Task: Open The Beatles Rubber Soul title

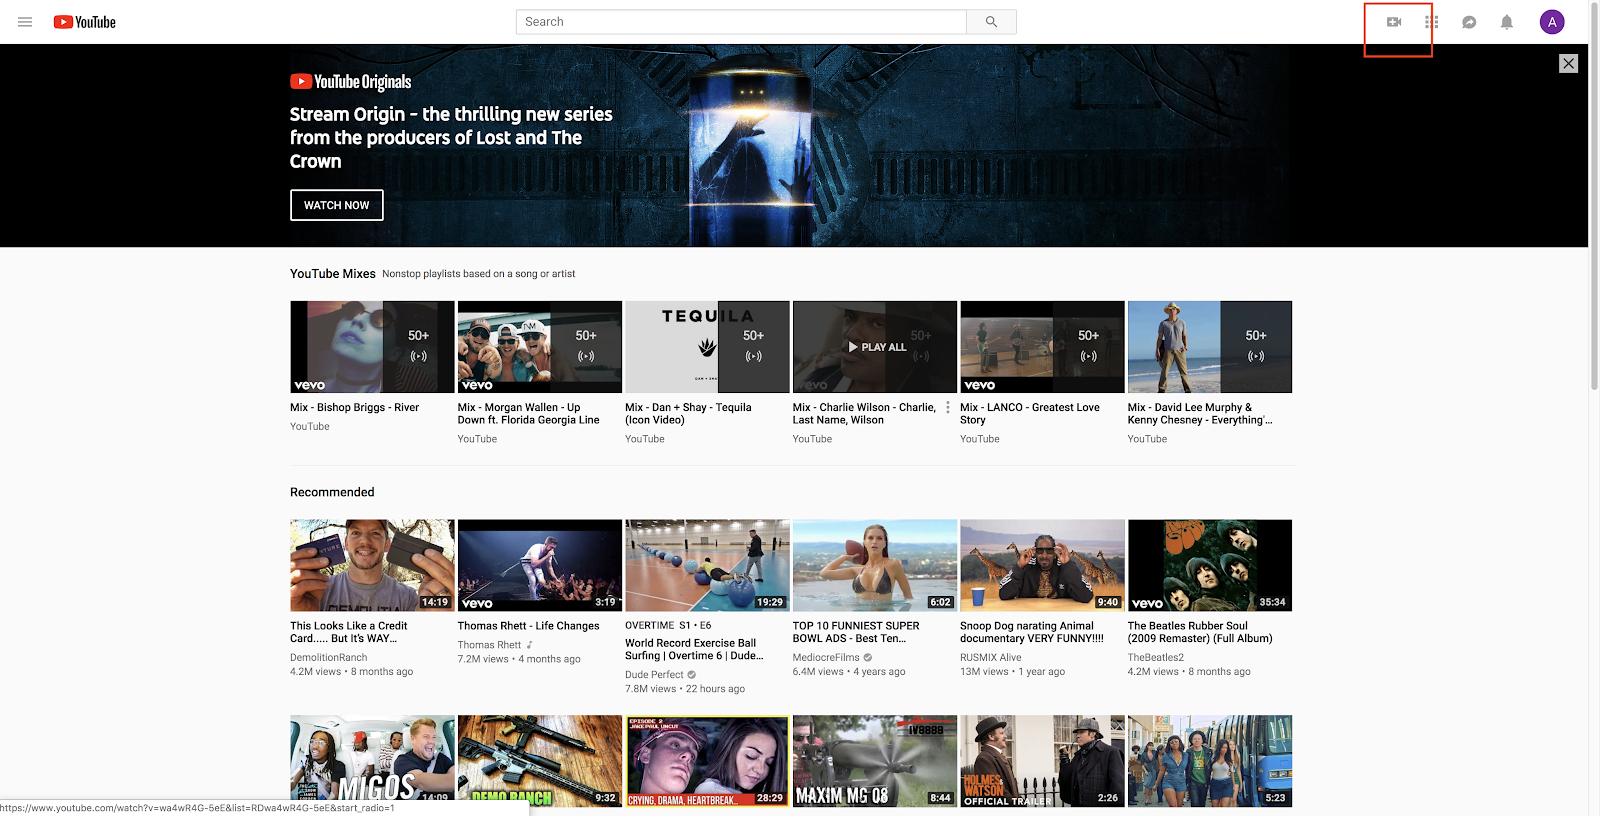Action: click(1200, 632)
